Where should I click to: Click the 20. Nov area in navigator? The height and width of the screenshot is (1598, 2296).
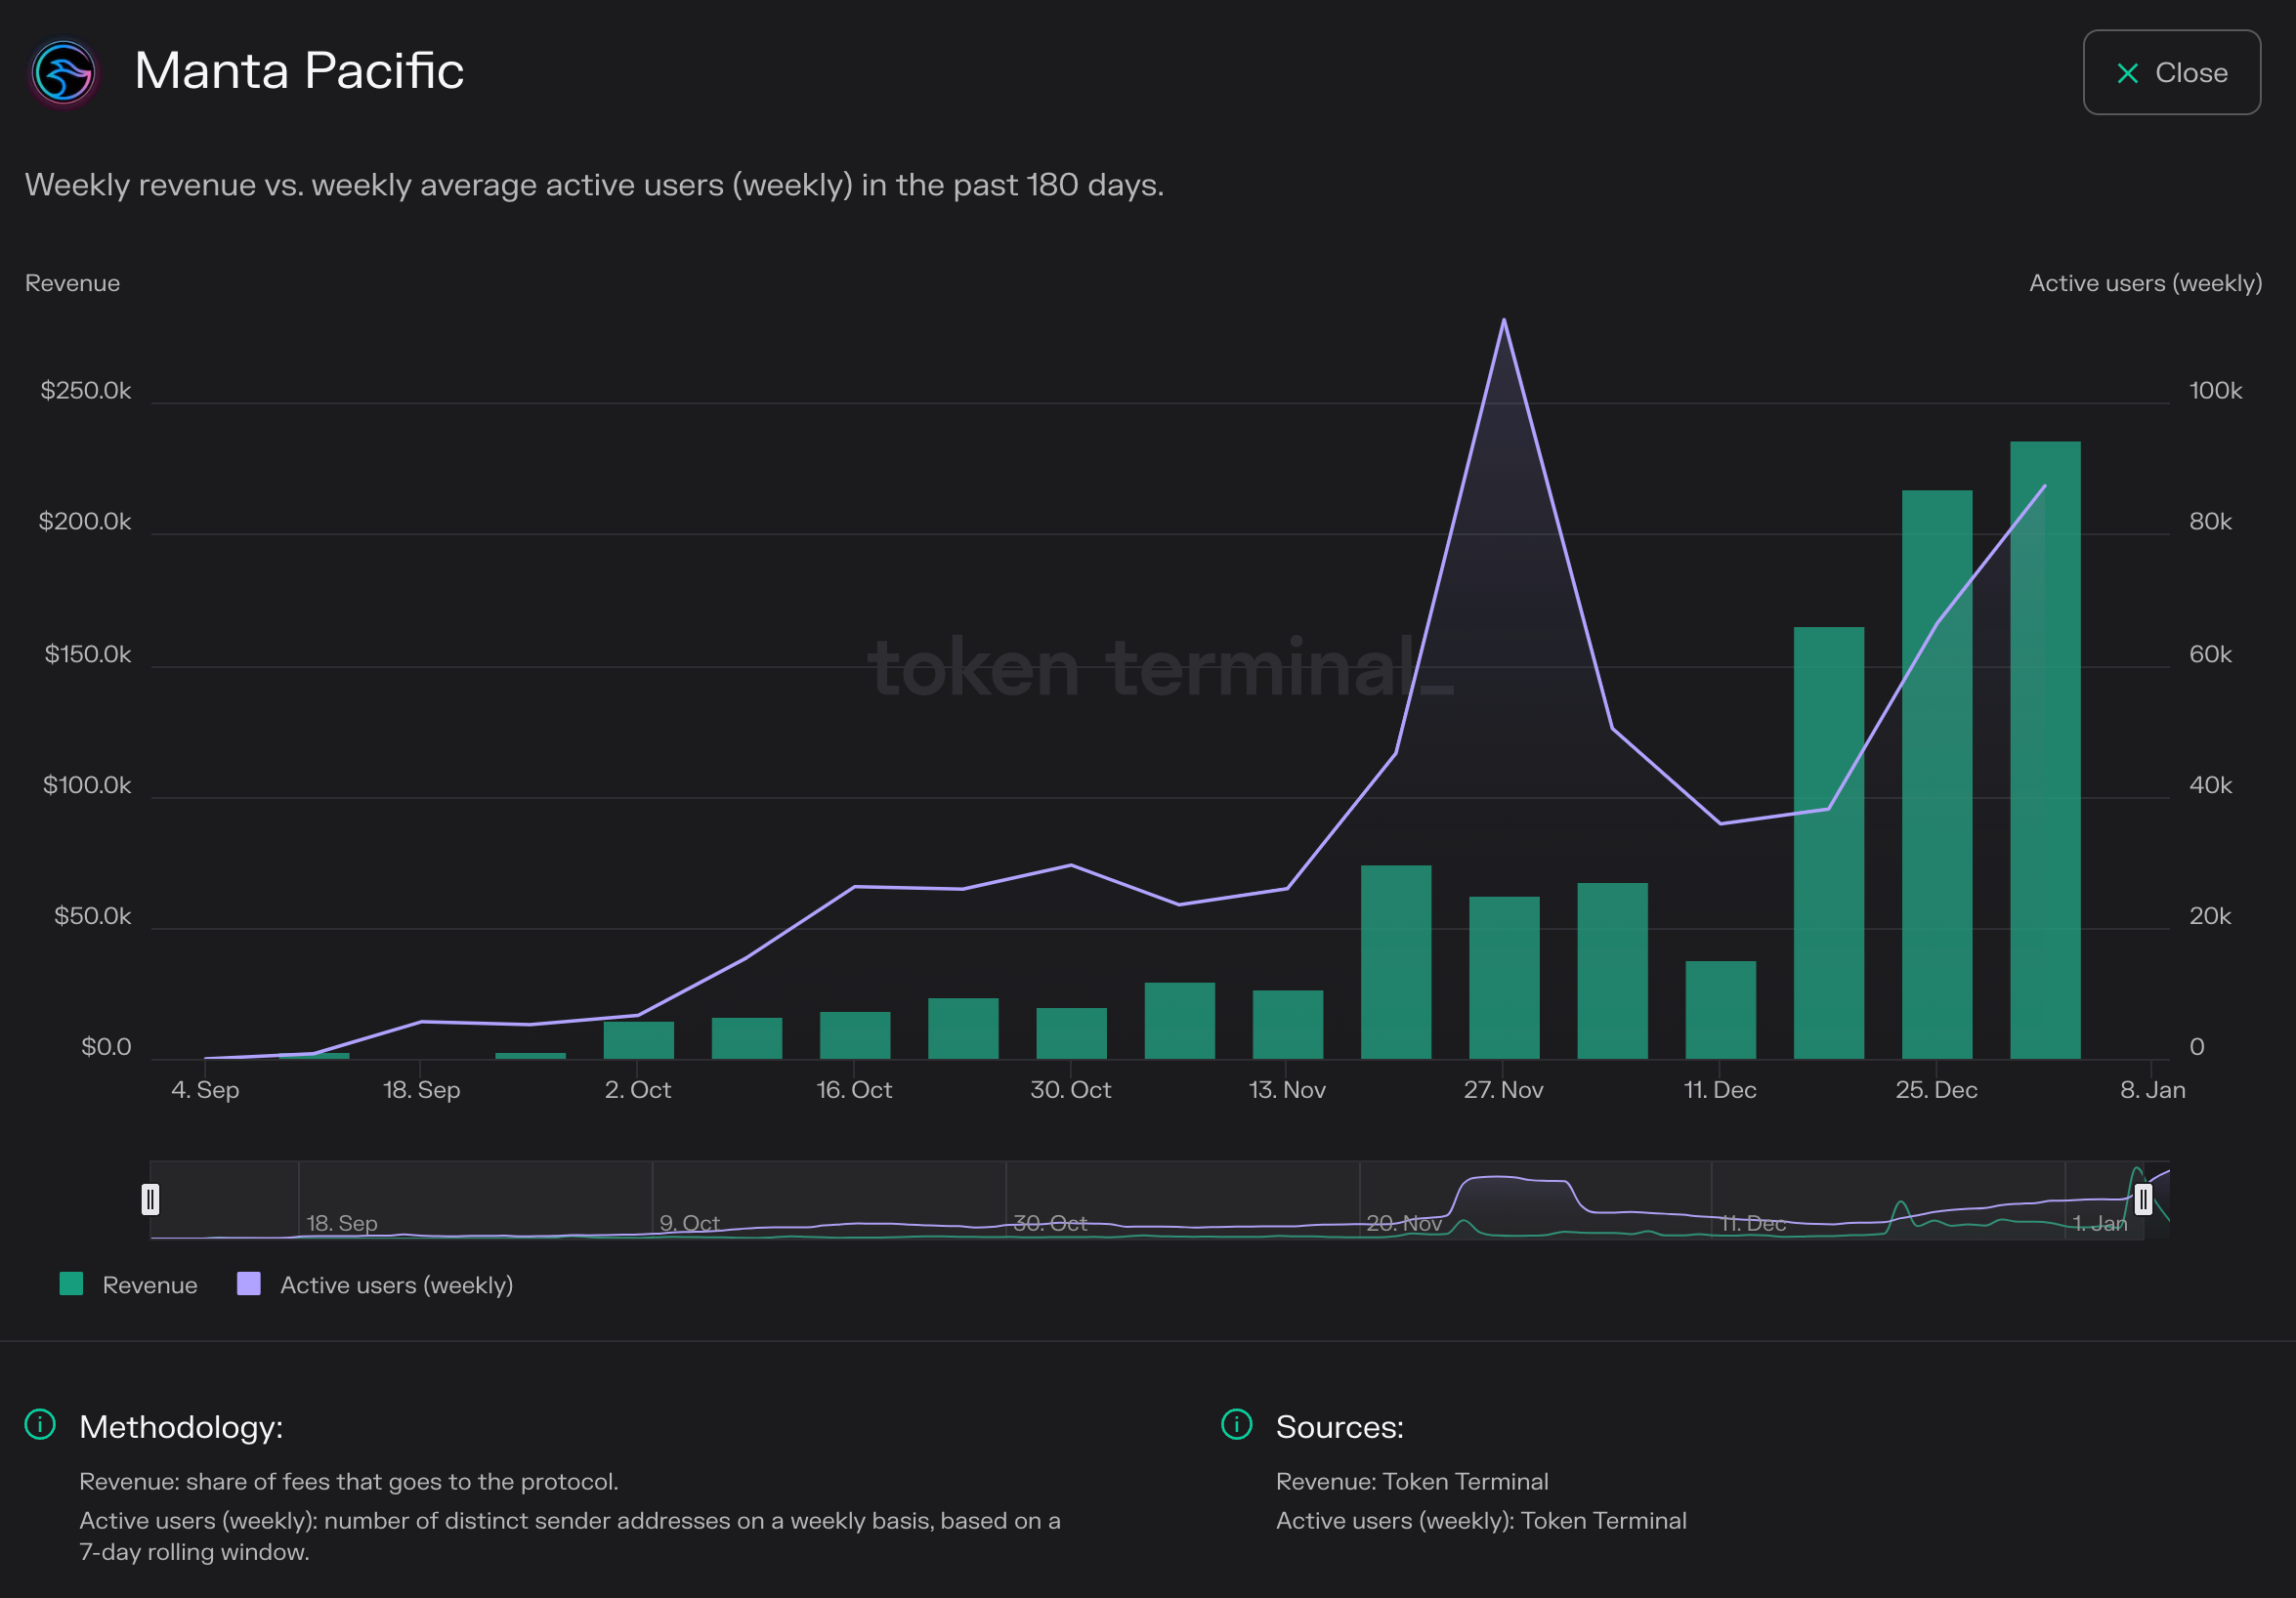(1403, 1222)
